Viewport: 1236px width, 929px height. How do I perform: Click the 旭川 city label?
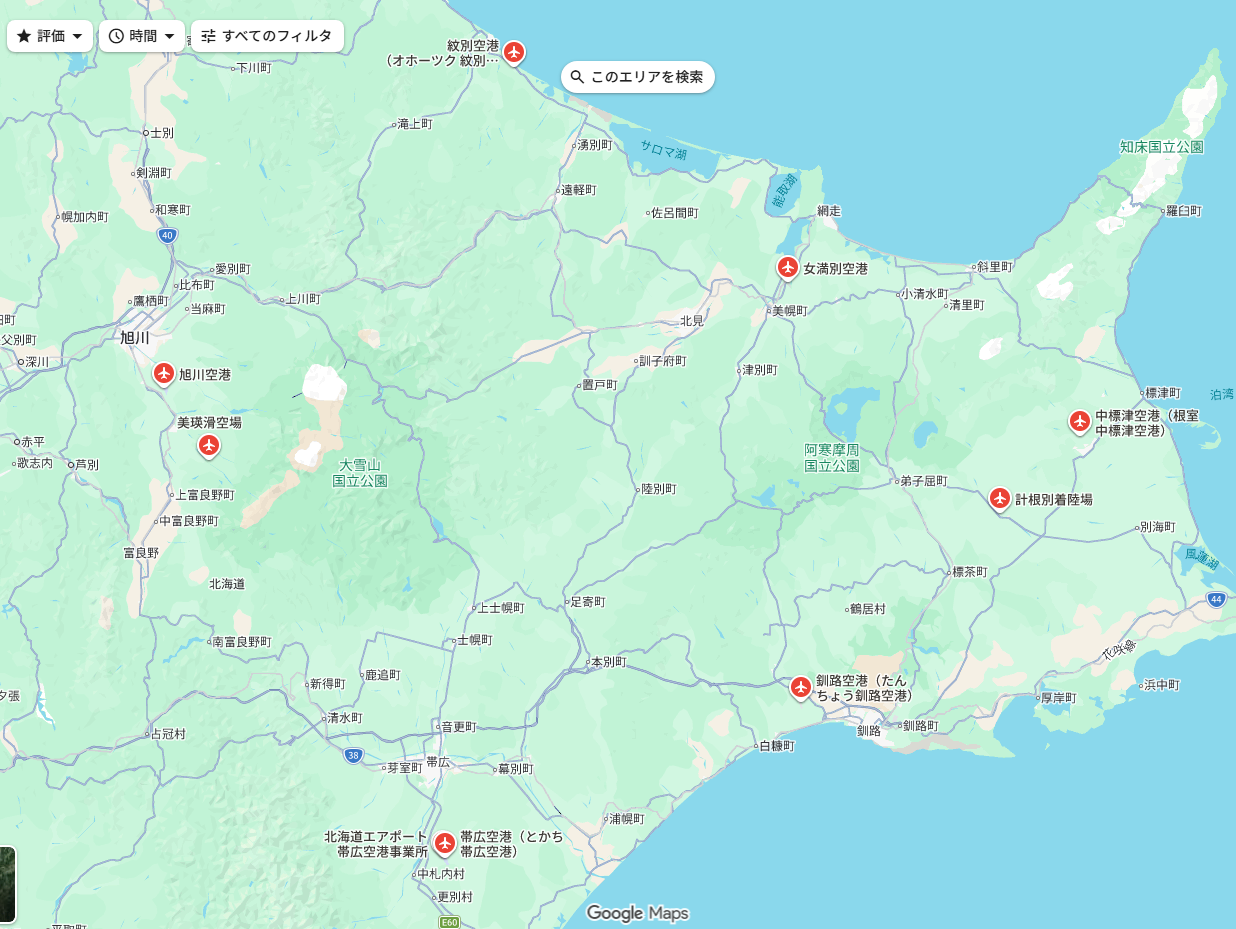pyautogui.click(x=134, y=338)
